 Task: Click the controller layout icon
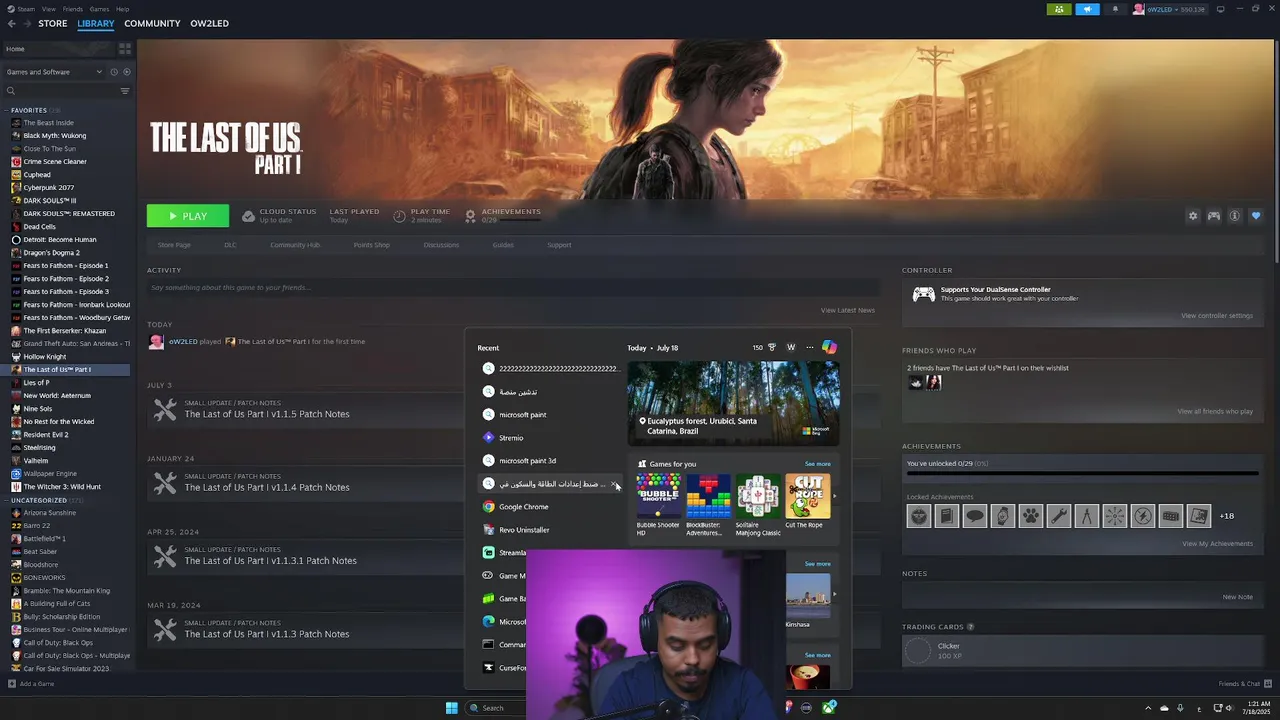[x=1214, y=216]
